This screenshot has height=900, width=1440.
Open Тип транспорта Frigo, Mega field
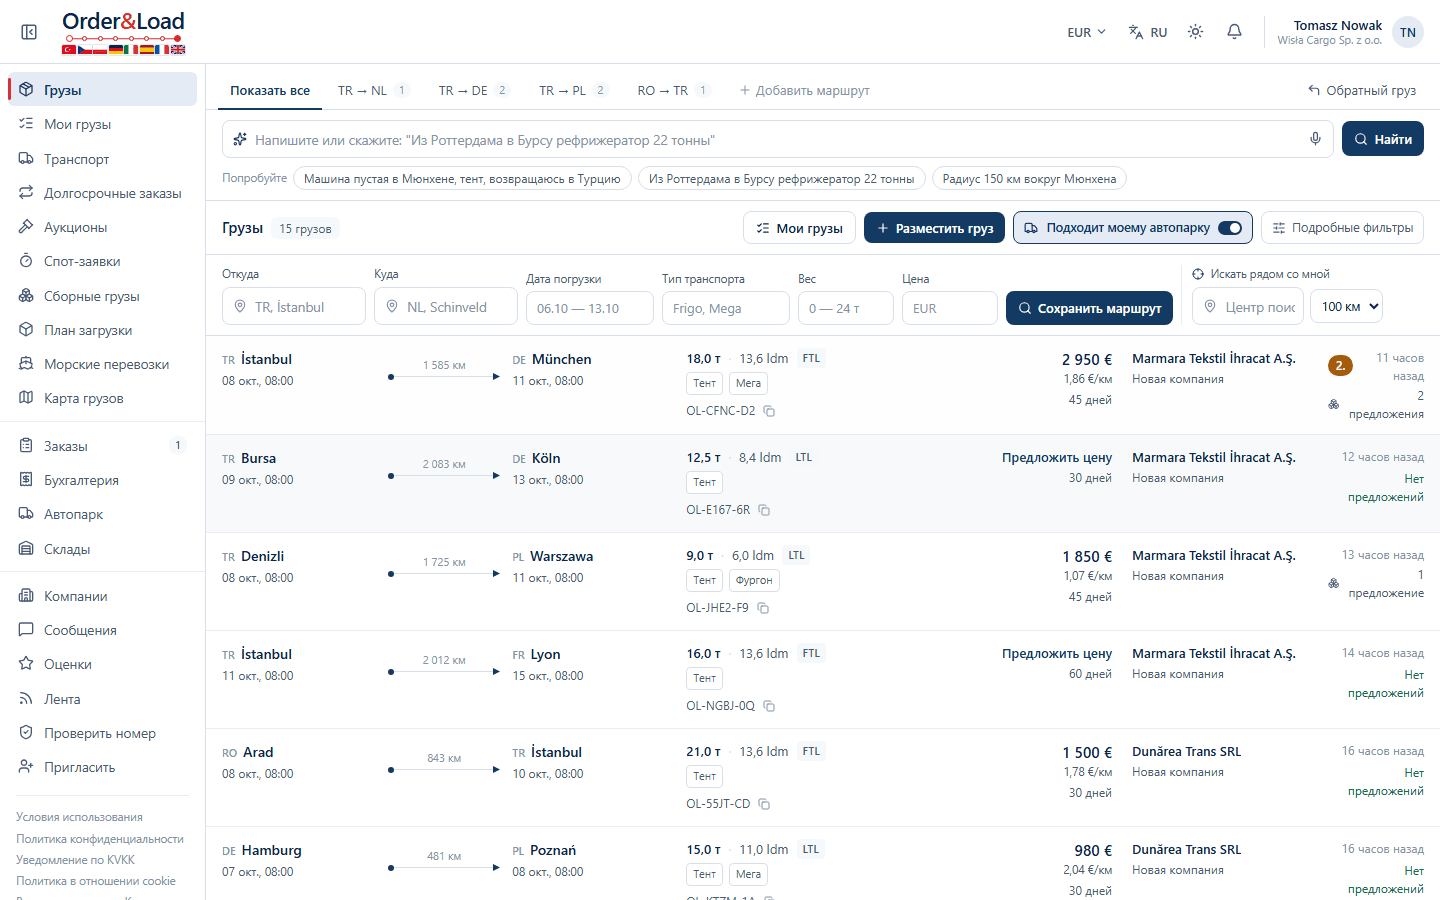click(x=726, y=308)
